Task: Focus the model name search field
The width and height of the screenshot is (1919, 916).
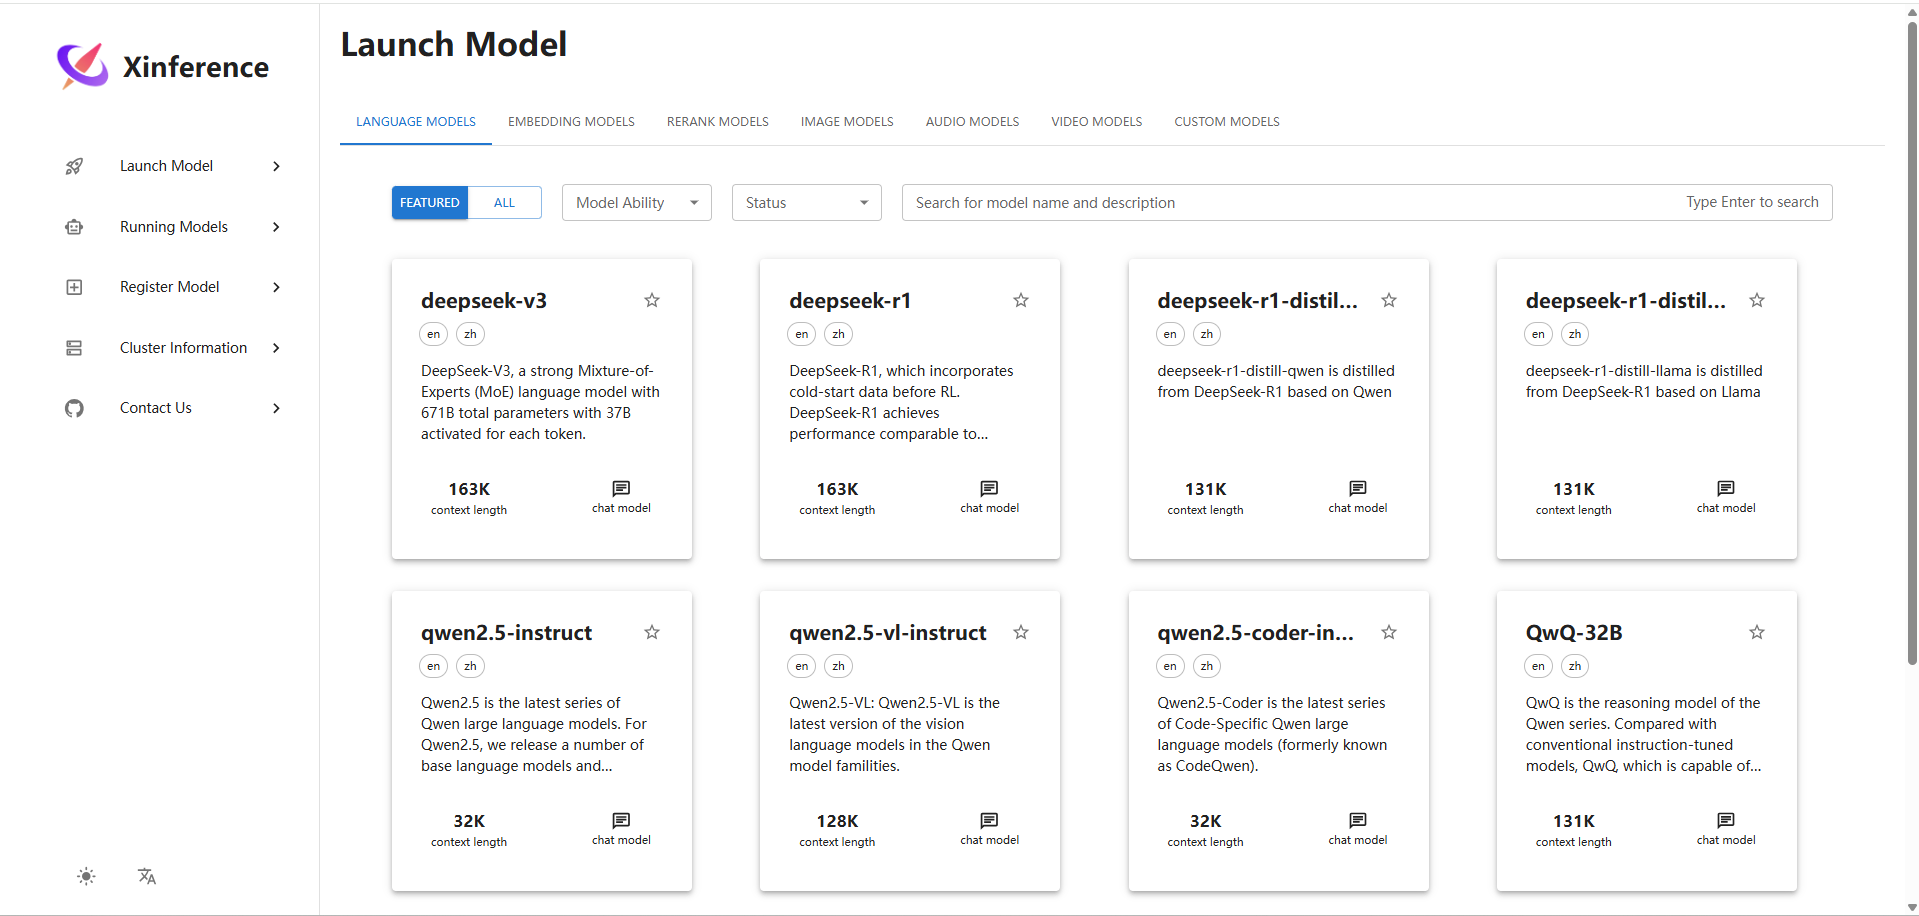Action: [x=1367, y=203]
